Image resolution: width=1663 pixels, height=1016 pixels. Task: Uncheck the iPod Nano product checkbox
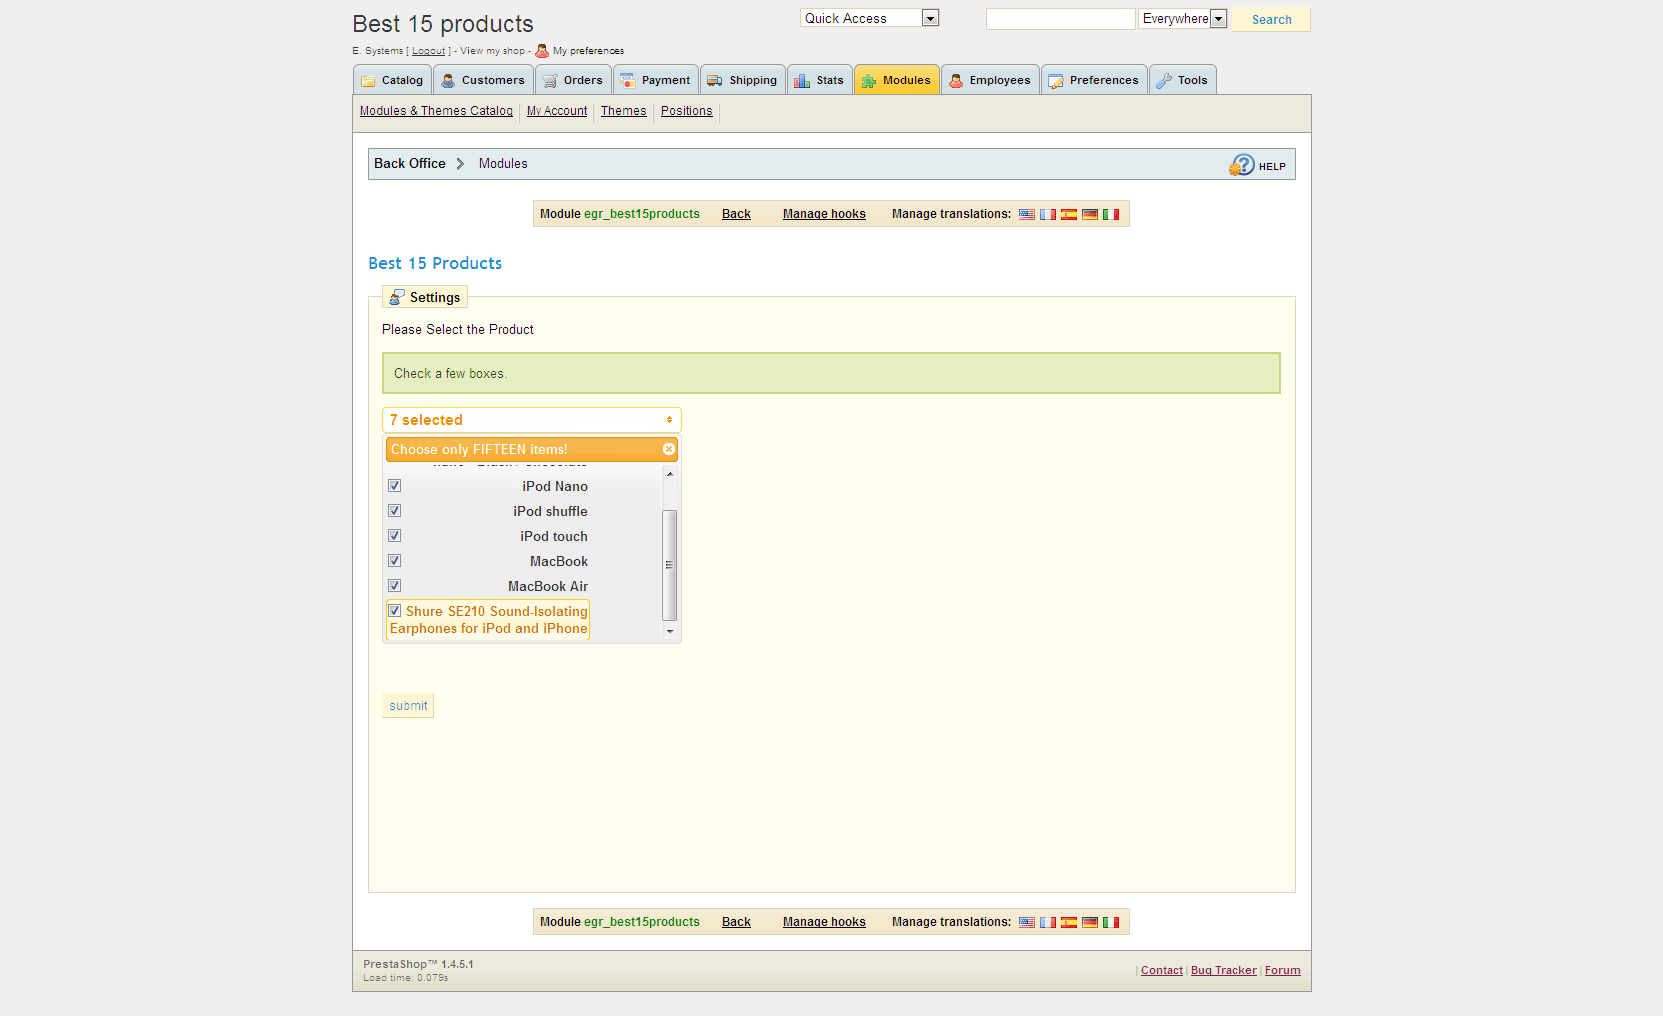click(394, 485)
